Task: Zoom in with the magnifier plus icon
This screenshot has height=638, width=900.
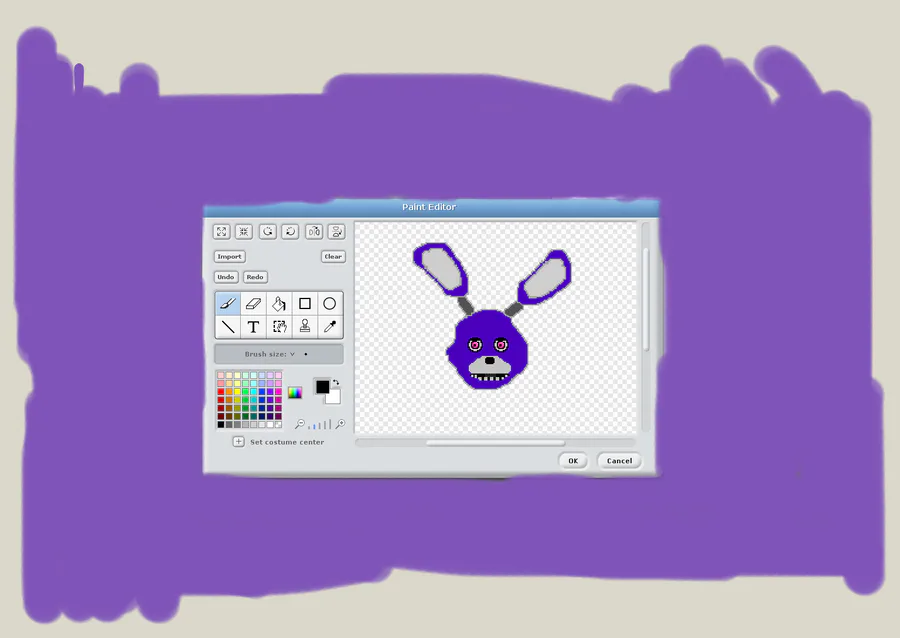Action: click(340, 424)
